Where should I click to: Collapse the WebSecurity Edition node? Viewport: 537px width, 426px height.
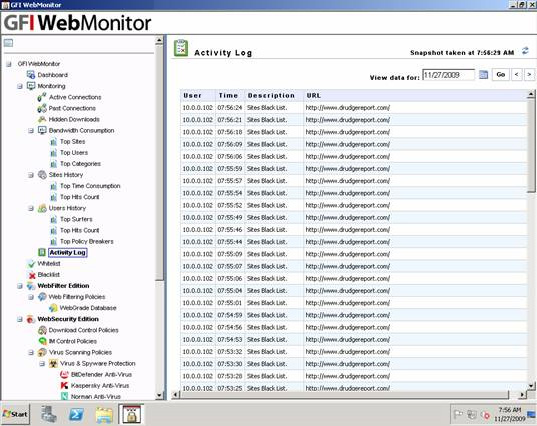[20, 320]
